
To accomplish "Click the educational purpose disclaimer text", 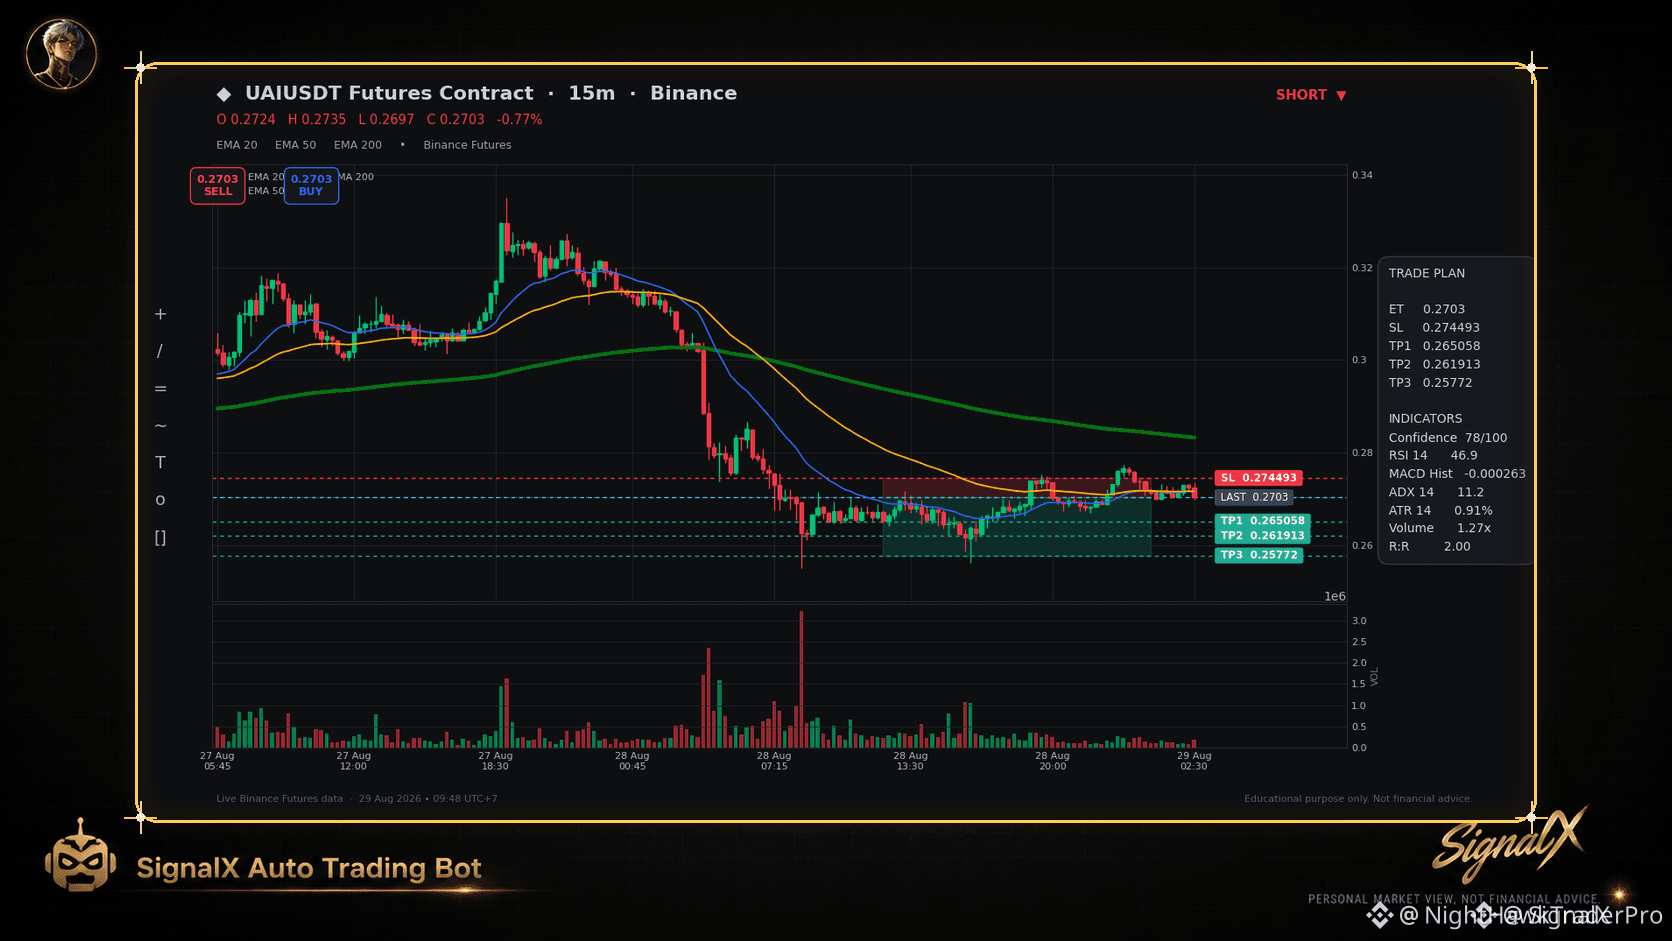I will tap(1358, 799).
